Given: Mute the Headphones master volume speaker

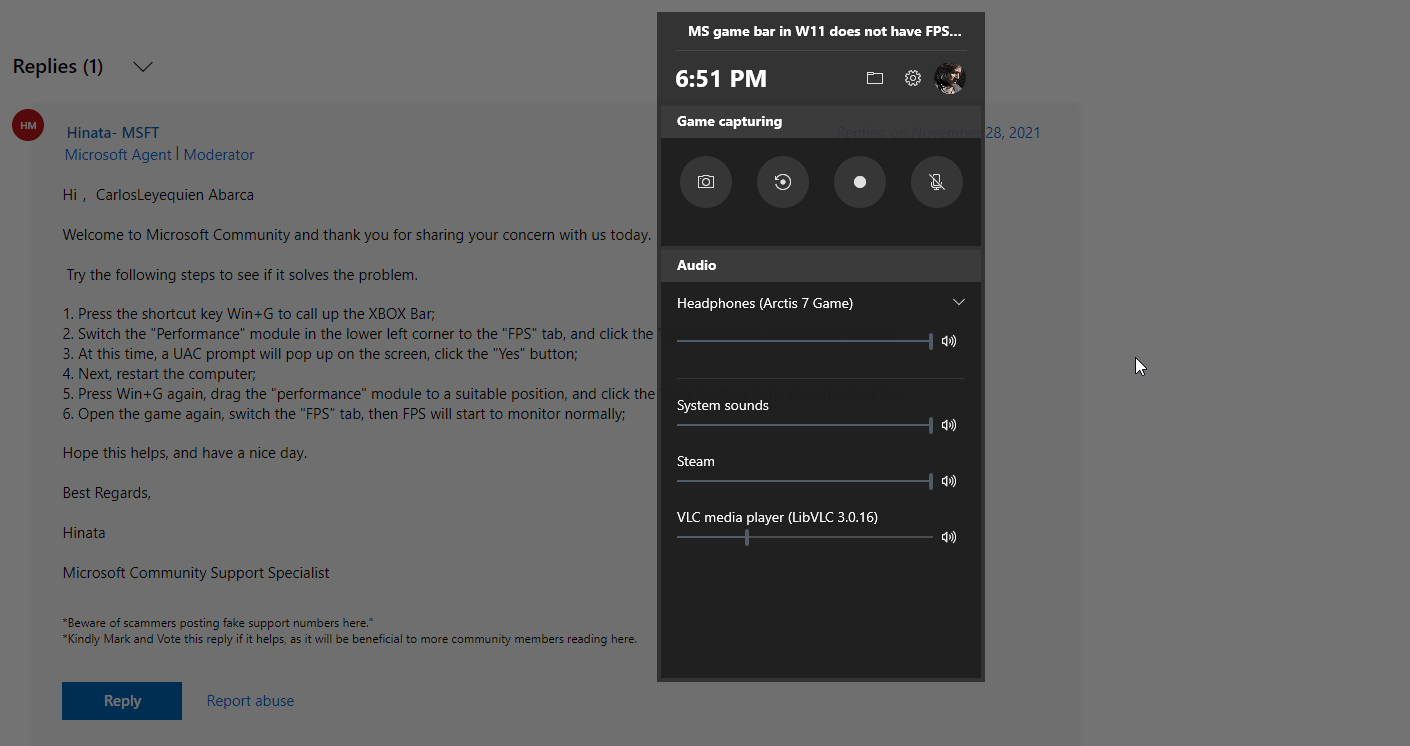Looking at the screenshot, I should [949, 341].
